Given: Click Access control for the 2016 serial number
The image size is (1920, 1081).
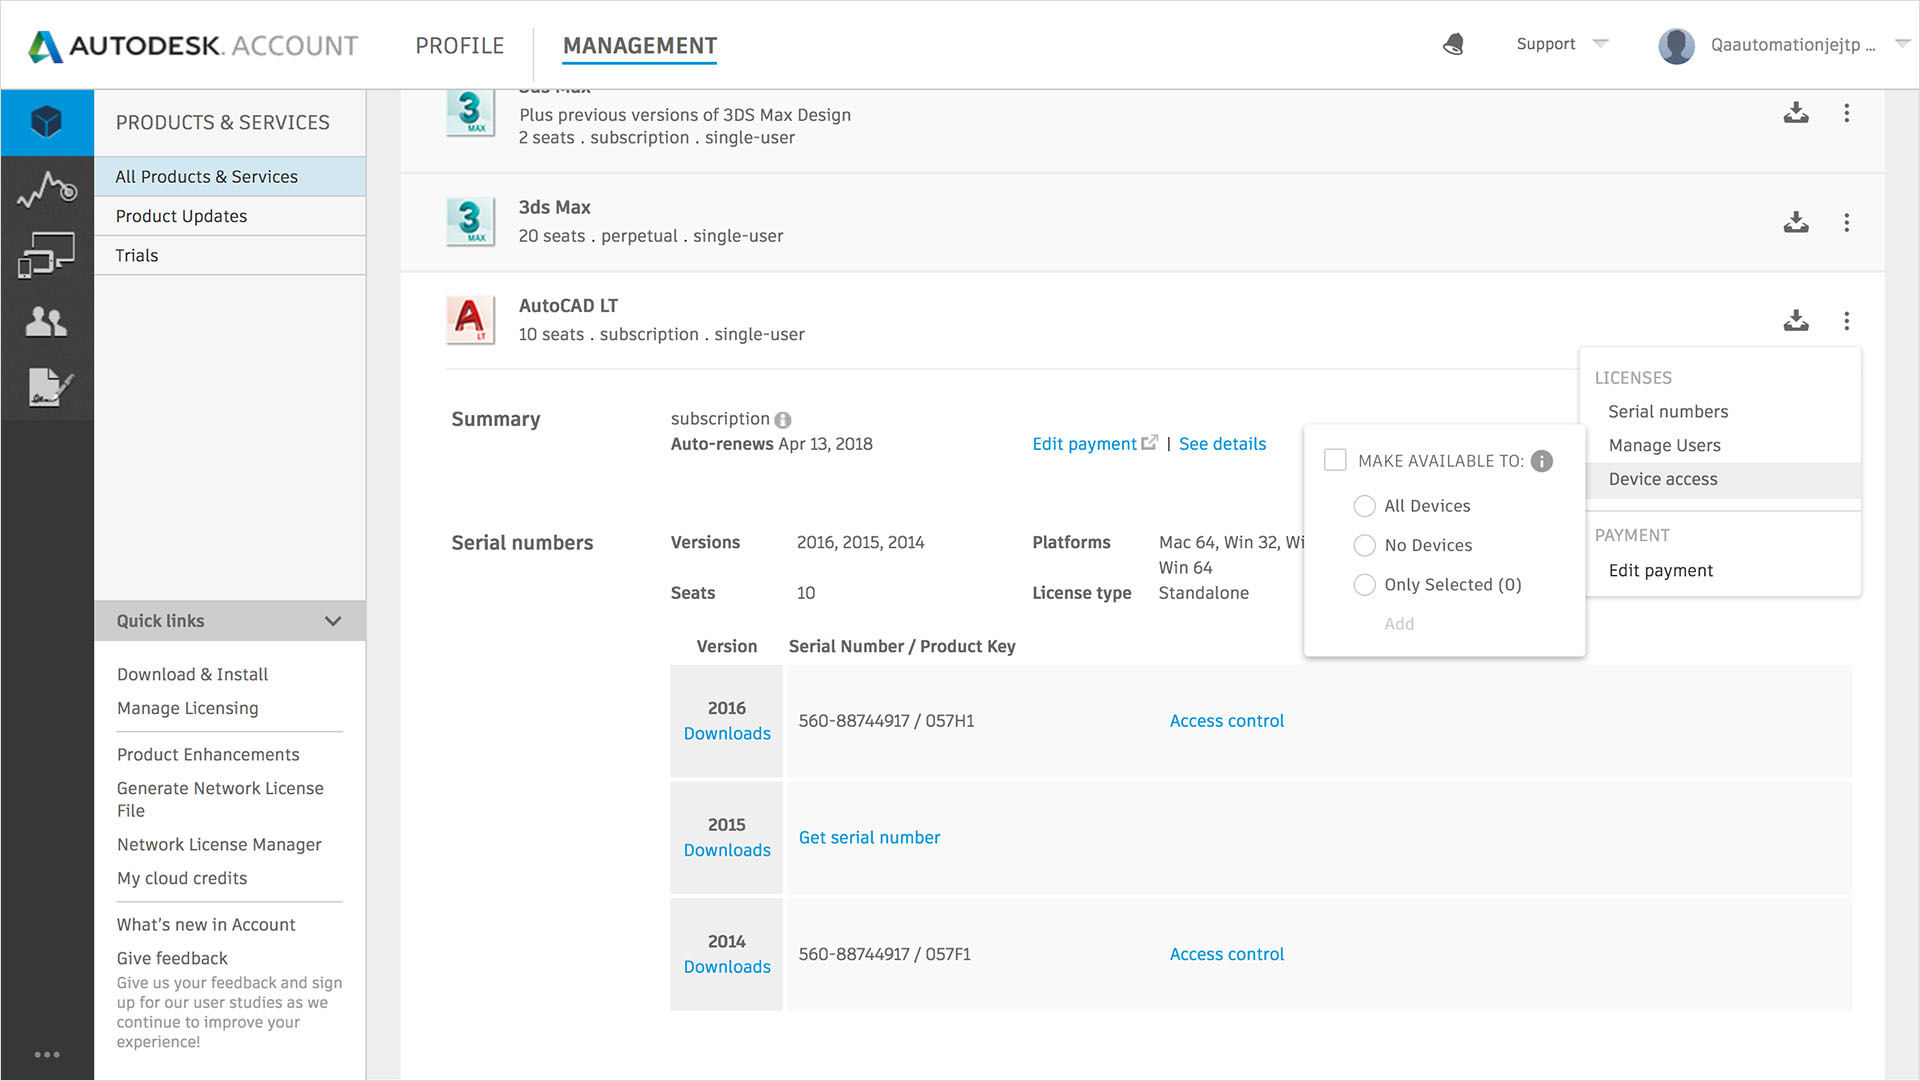Looking at the screenshot, I should click(1227, 721).
